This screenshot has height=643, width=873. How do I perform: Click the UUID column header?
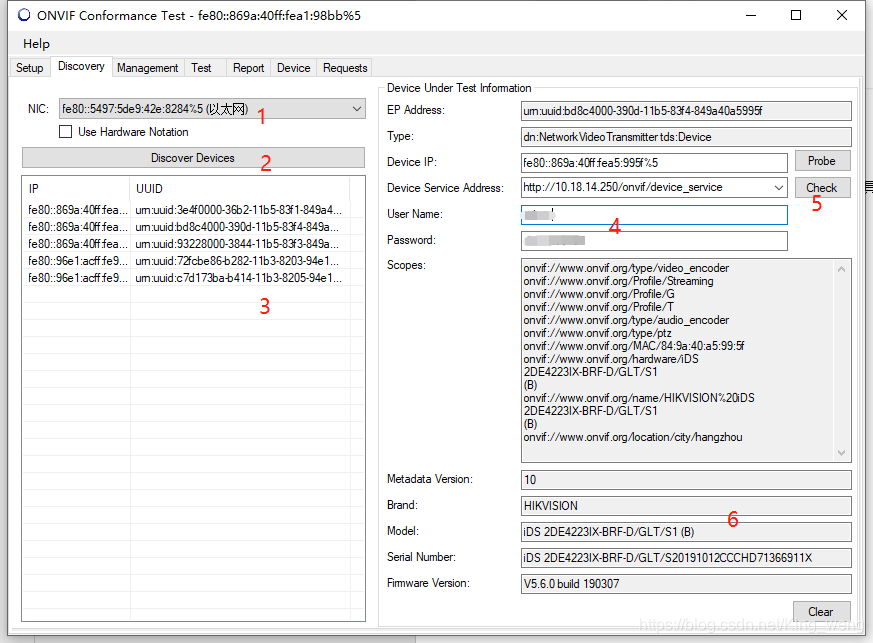[x=200, y=190]
